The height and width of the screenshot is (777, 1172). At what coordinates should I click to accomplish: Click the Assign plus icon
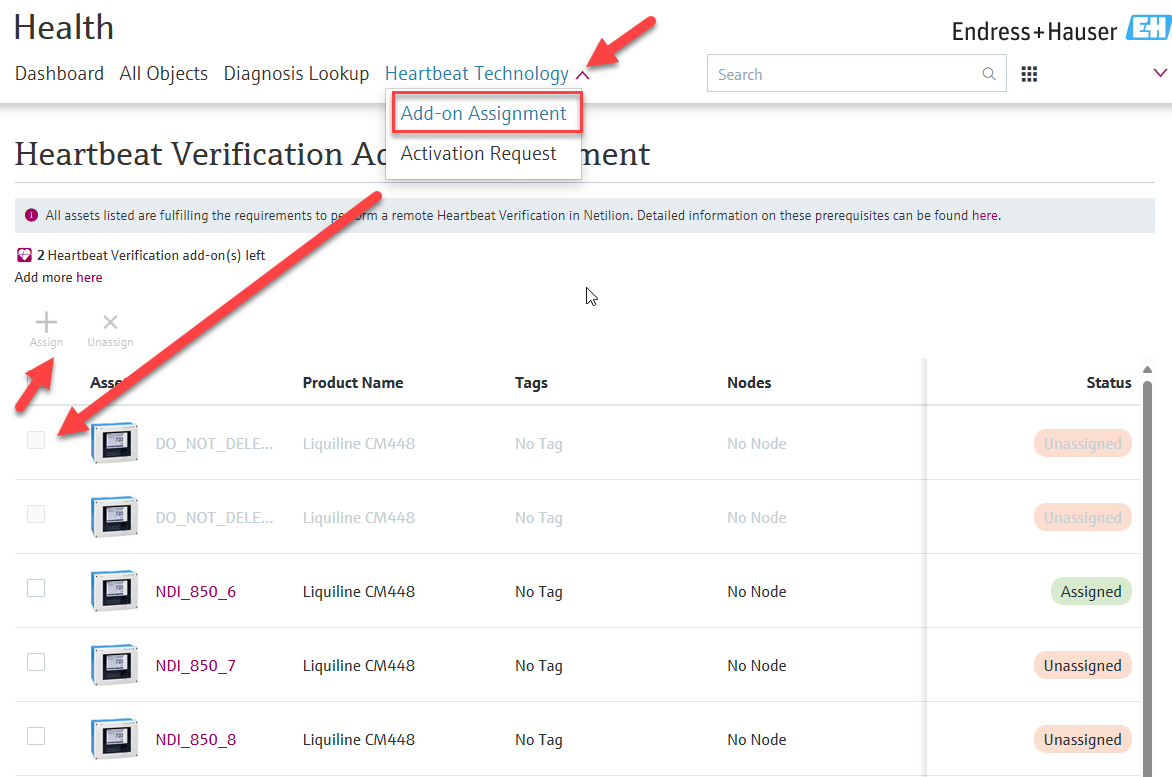pyautogui.click(x=46, y=323)
